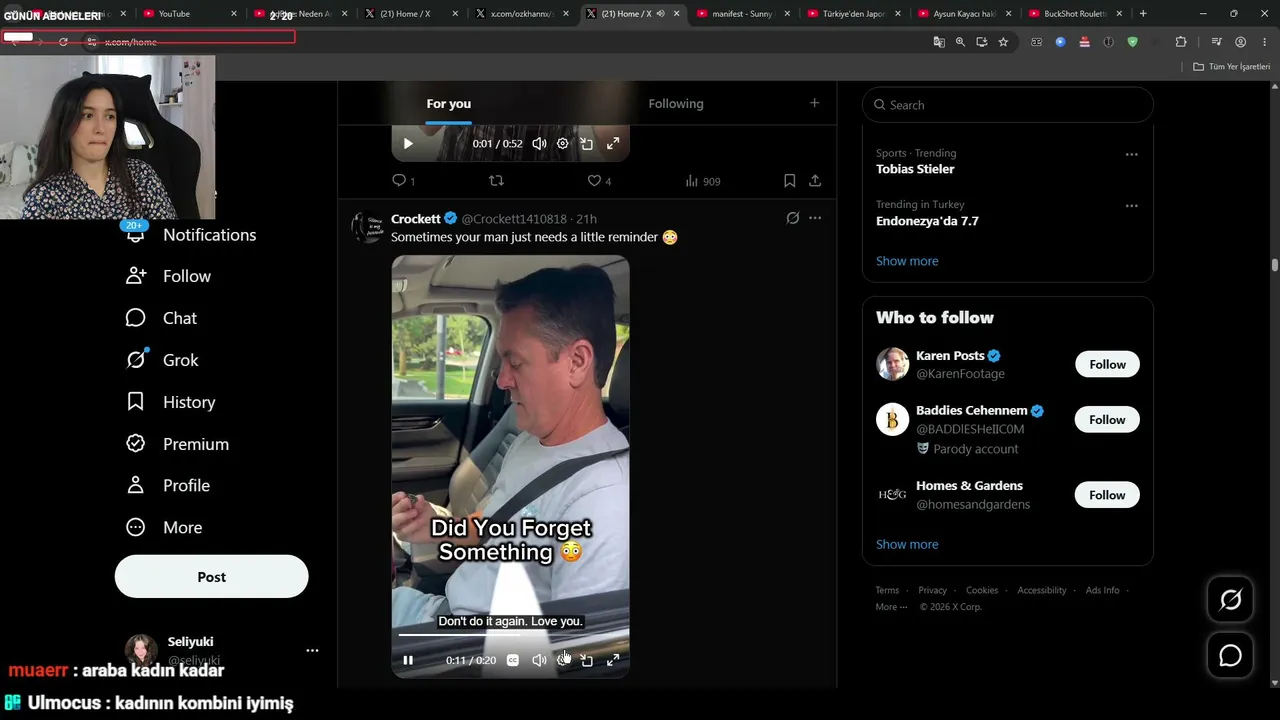Open History in the sidebar
Screen dimensions: 1280x720
pos(170,402)
